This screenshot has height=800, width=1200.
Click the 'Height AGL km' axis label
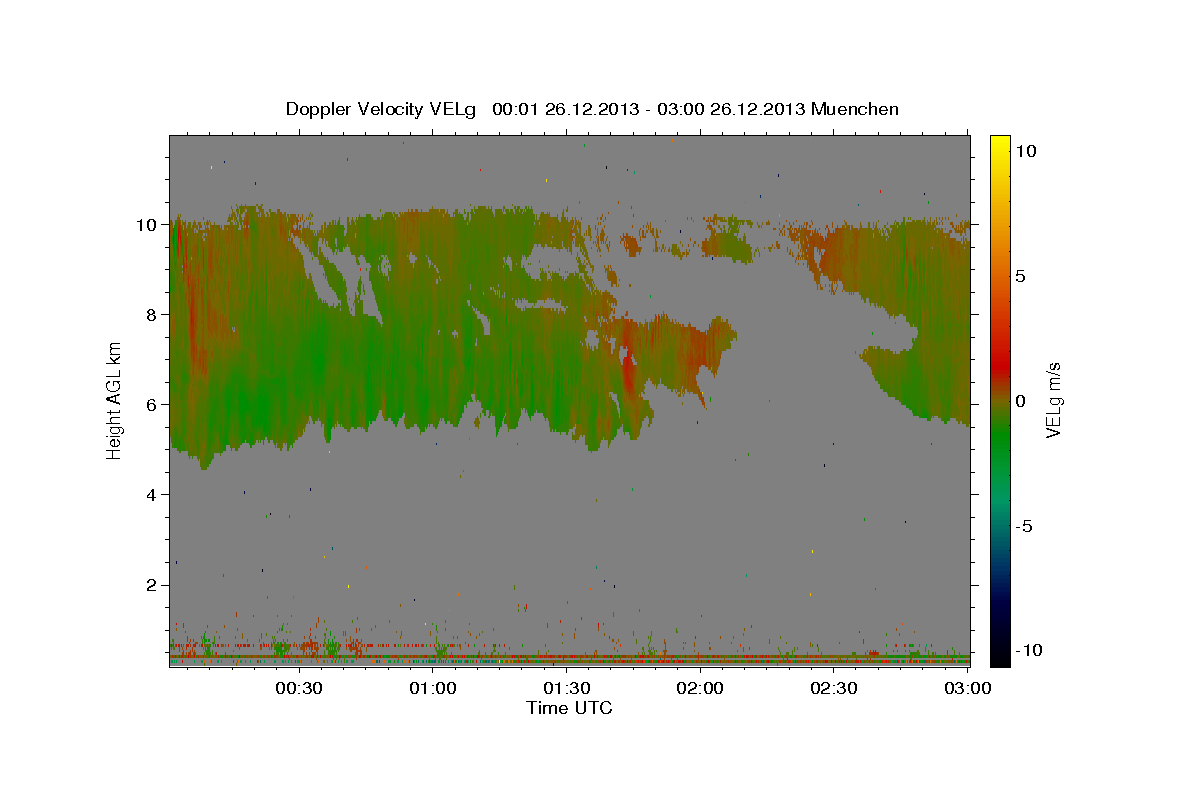115,400
